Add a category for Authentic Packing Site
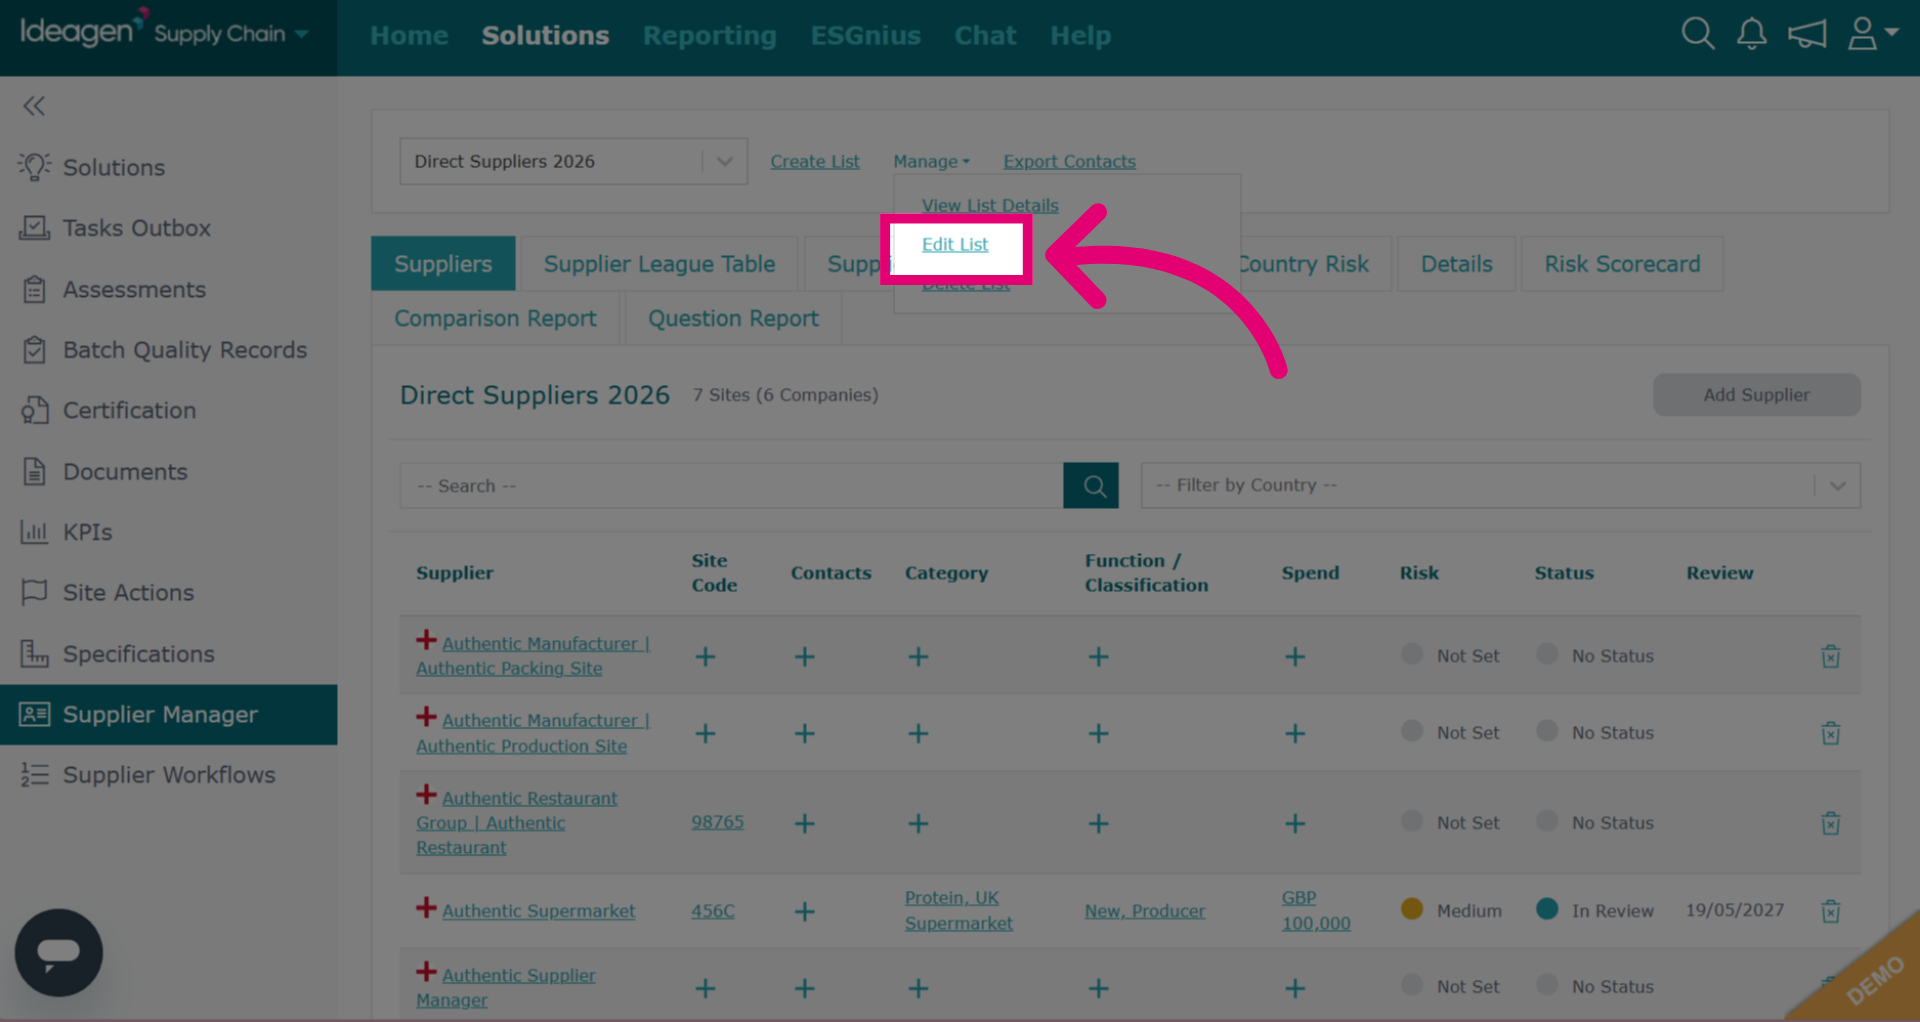1920x1022 pixels. [x=918, y=657]
